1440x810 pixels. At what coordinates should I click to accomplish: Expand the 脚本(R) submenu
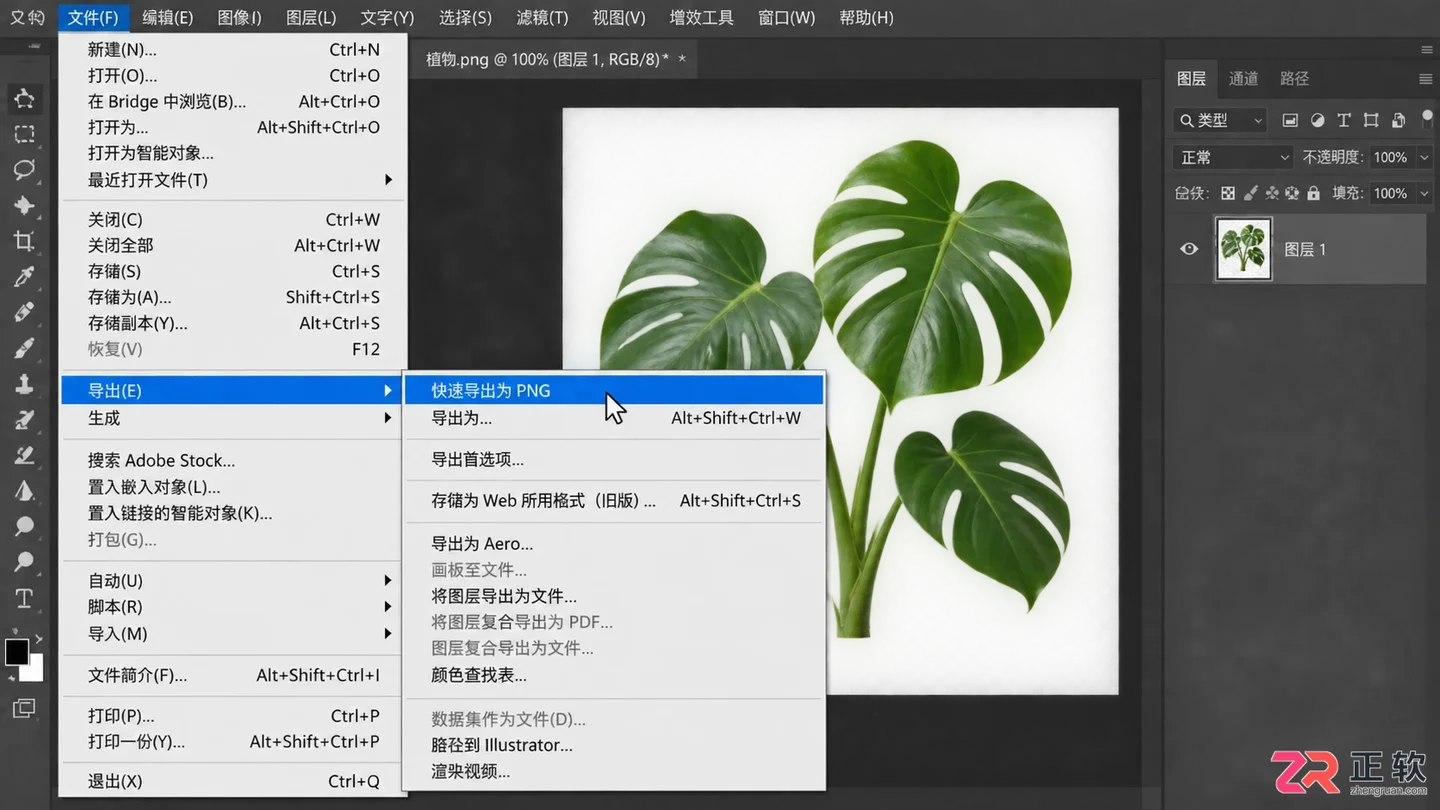(x=234, y=607)
